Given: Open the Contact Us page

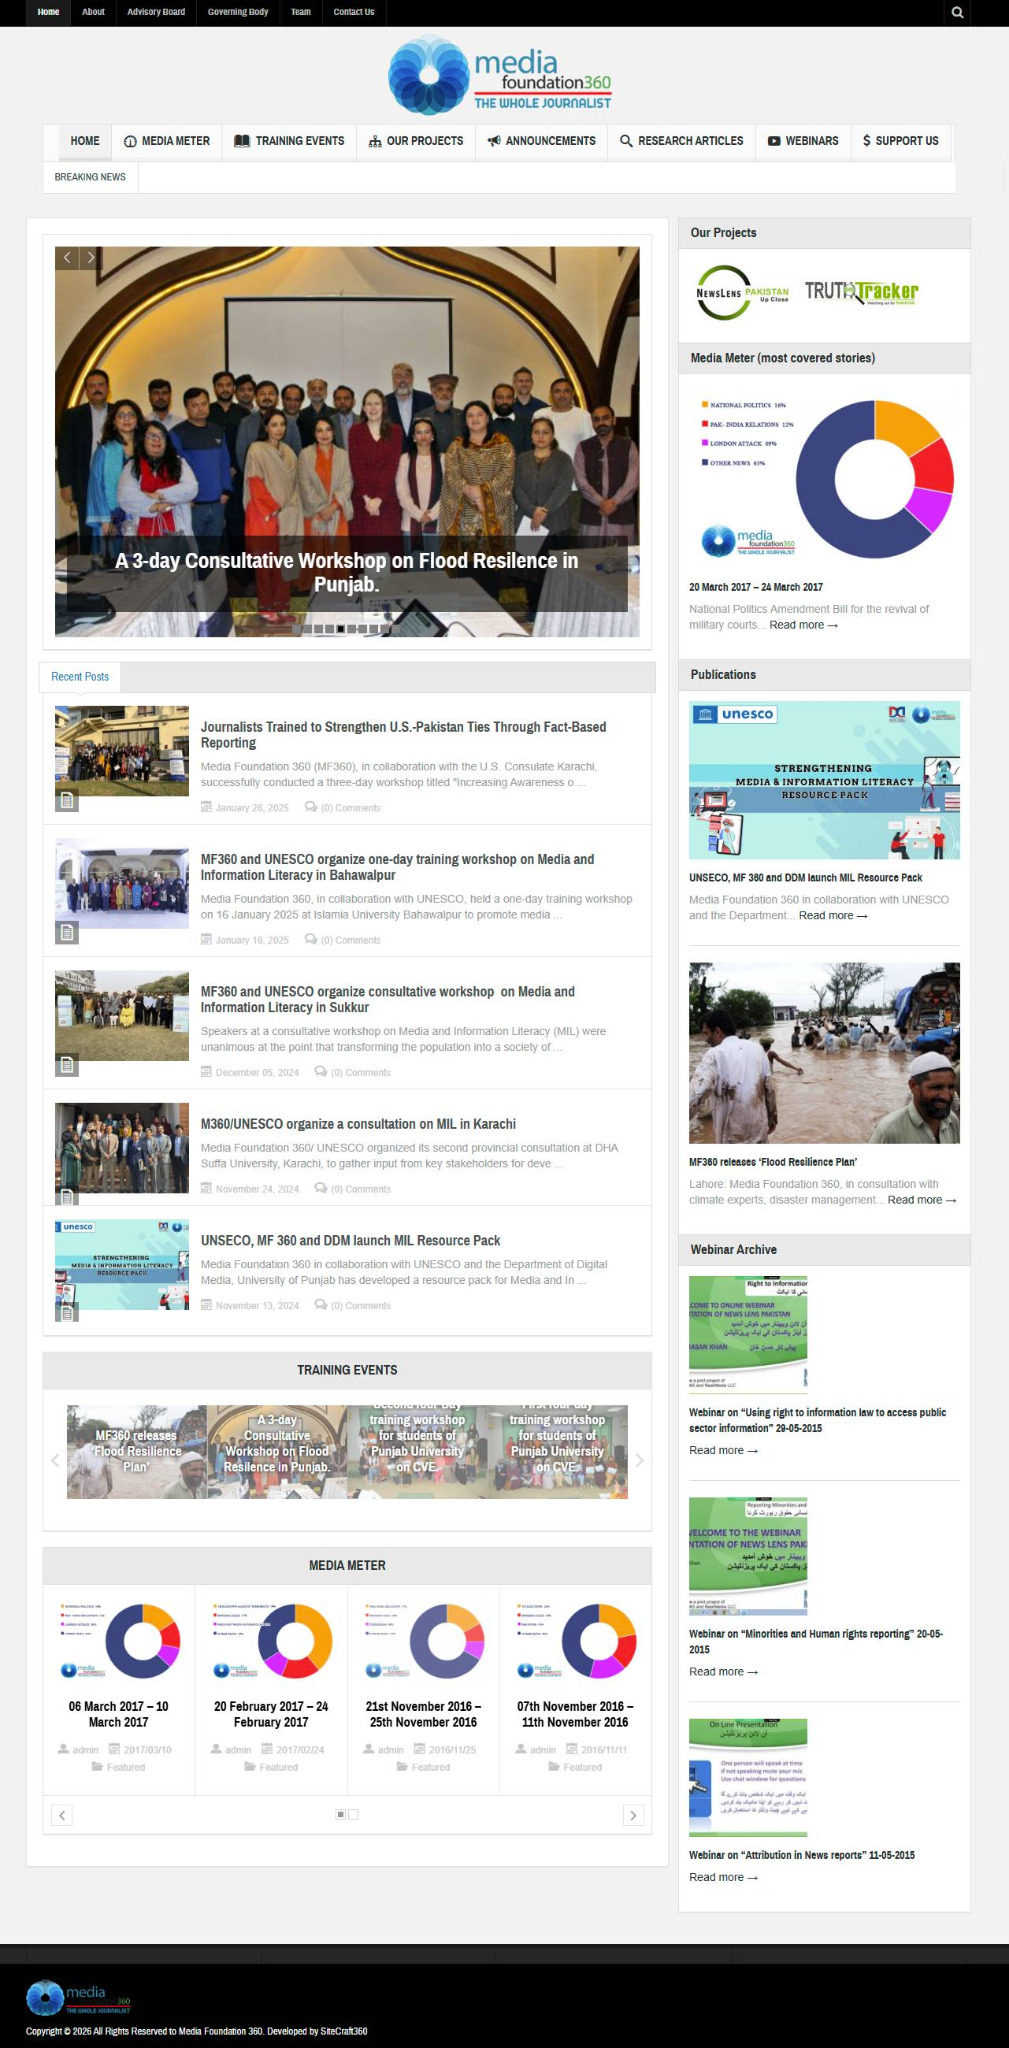Looking at the screenshot, I should (x=354, y=12).
